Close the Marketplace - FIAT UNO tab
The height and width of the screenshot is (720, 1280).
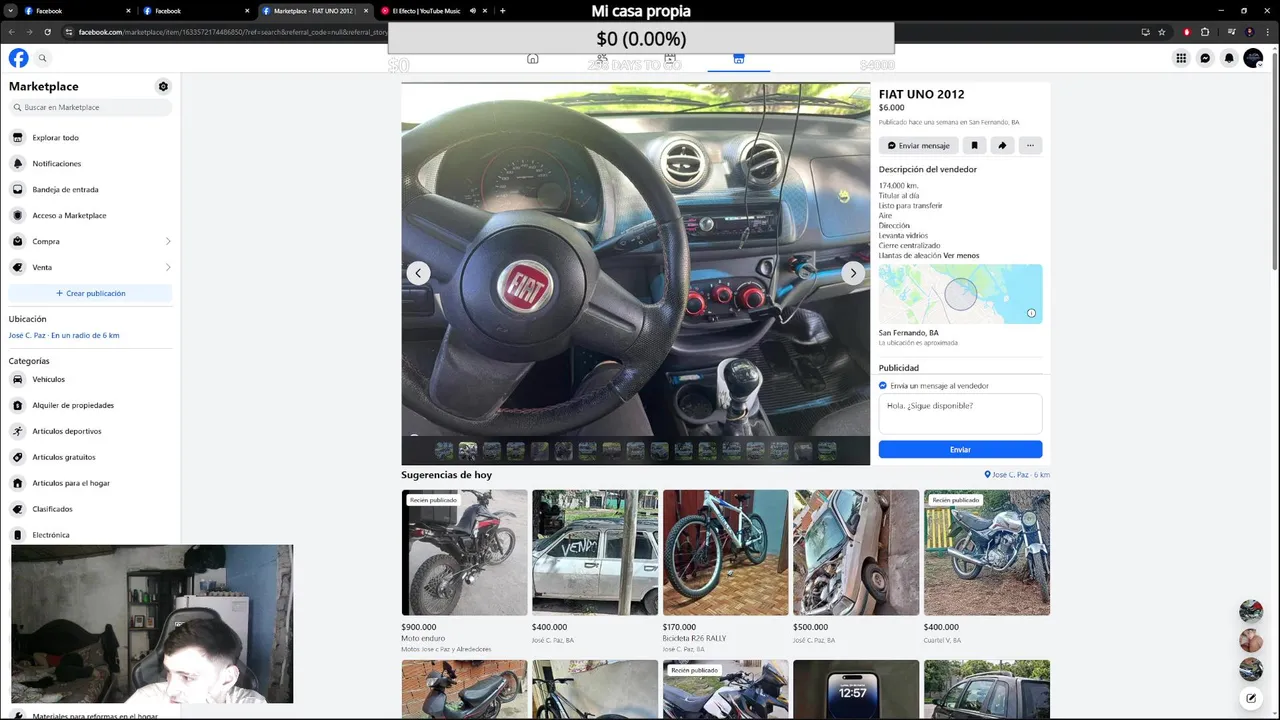click(x=366, y=11)
